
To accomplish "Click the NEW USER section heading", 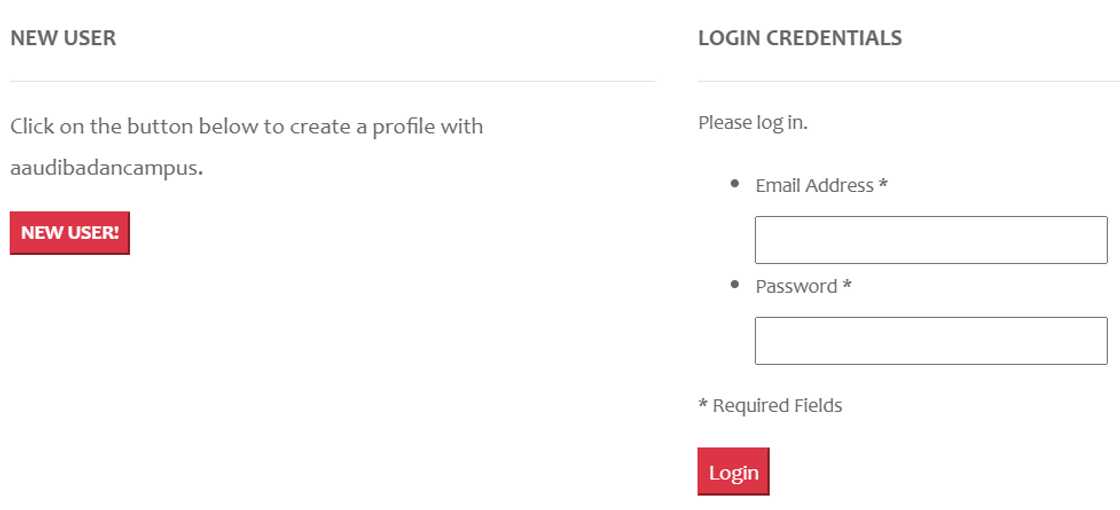I will pos(63,38).
